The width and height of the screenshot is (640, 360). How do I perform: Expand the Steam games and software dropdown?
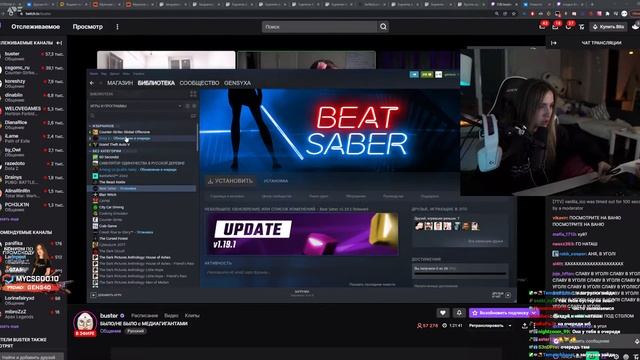click(x=180, y=106)
